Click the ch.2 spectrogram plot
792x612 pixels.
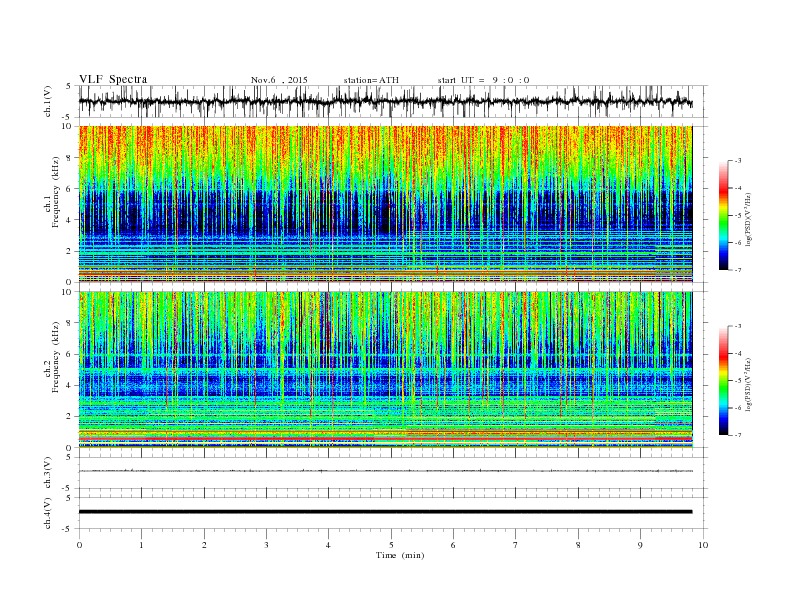pyautogui.click(x=385, y=370)
